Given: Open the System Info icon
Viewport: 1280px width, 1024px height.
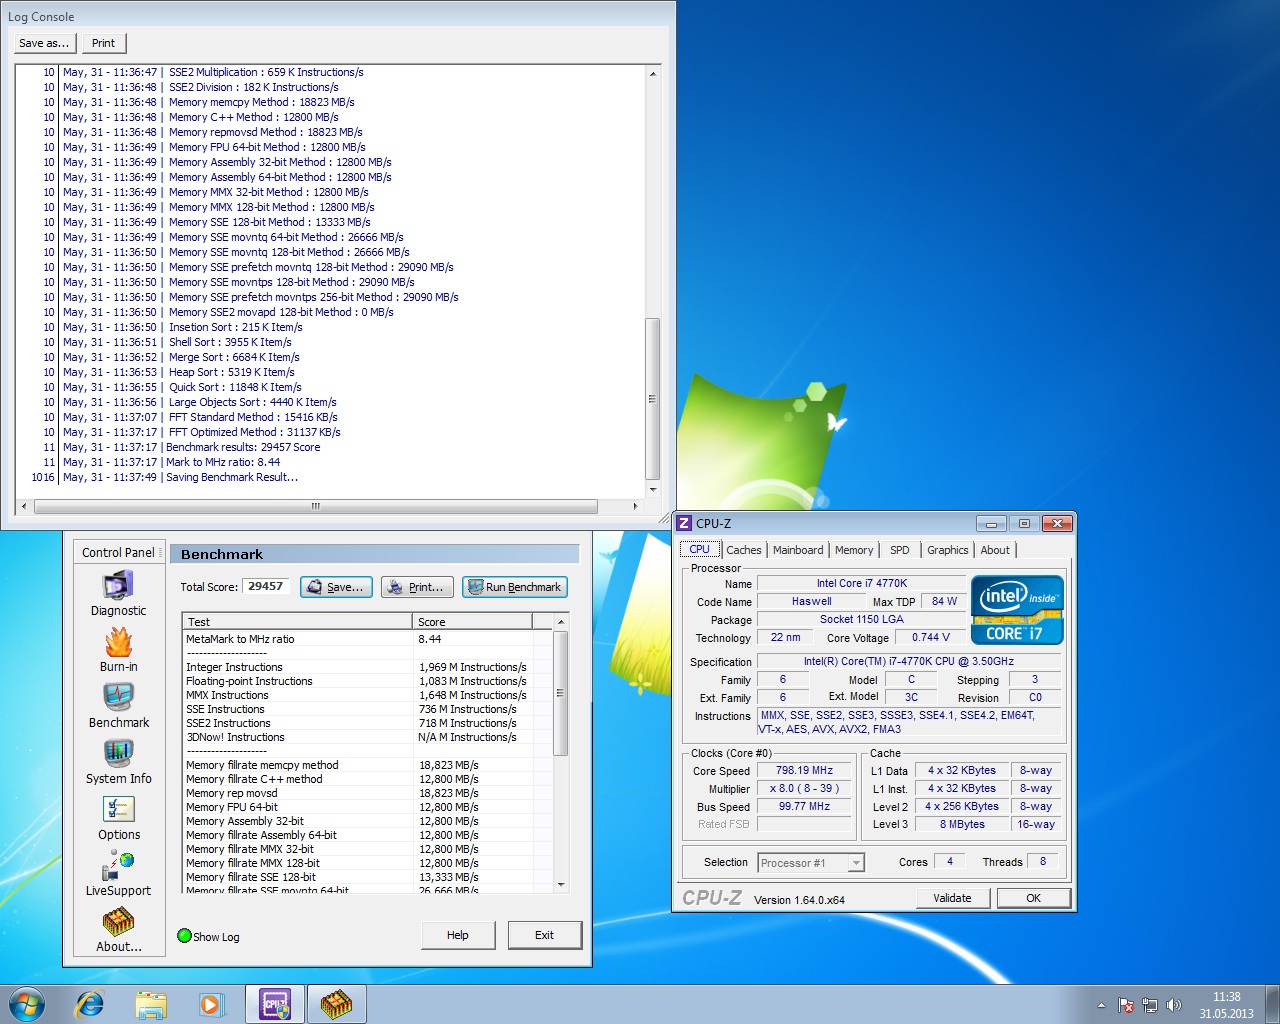Looking at the screenshot, I should coord(118,753).
